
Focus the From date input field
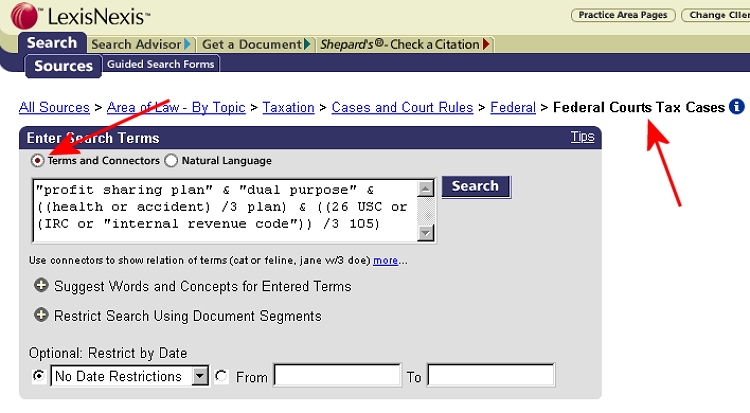337,375
